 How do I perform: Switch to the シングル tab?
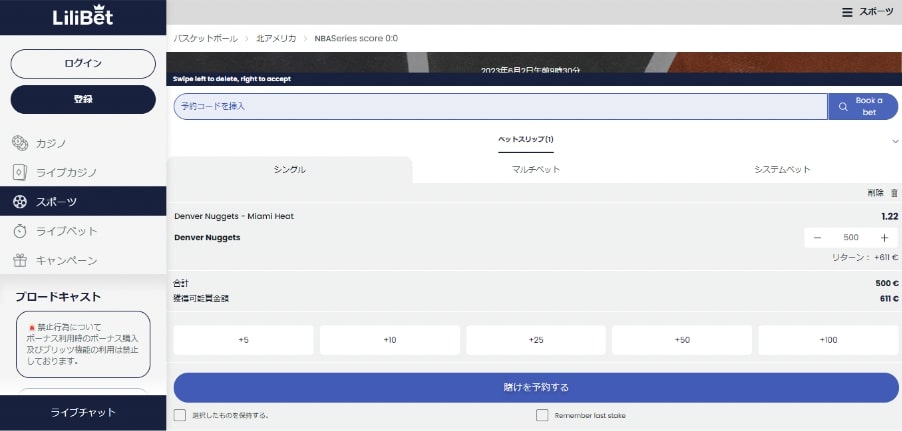coord(289,170)
